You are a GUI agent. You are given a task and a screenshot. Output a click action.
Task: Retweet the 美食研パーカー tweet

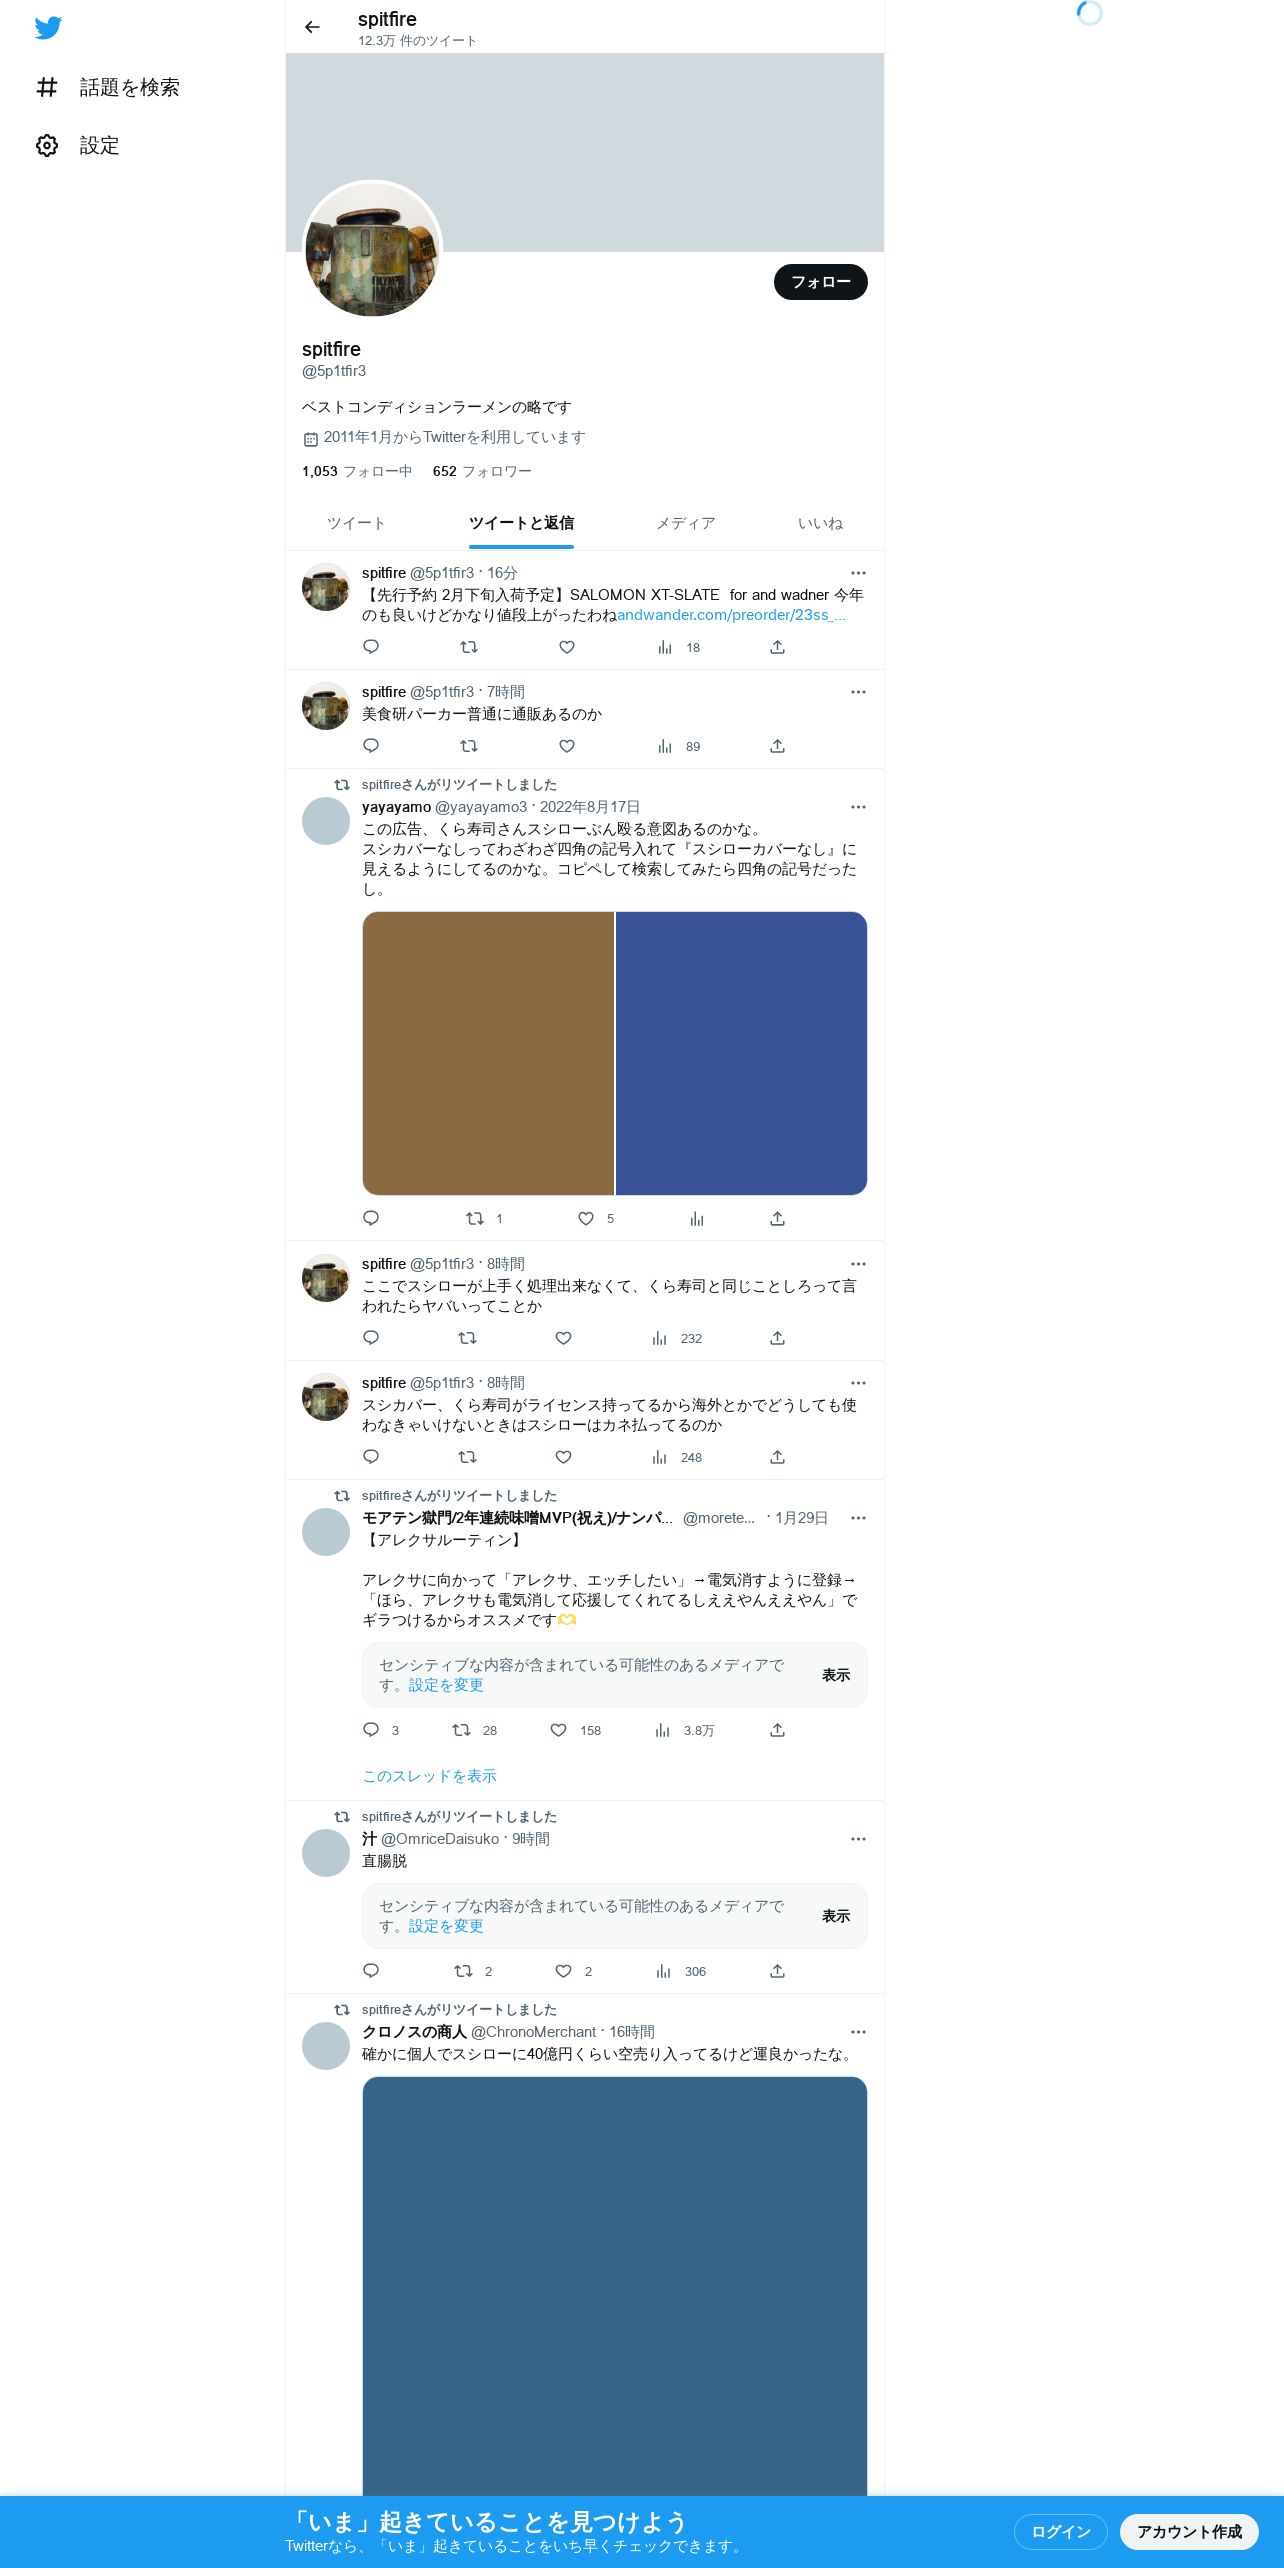(x=468, y=746)
